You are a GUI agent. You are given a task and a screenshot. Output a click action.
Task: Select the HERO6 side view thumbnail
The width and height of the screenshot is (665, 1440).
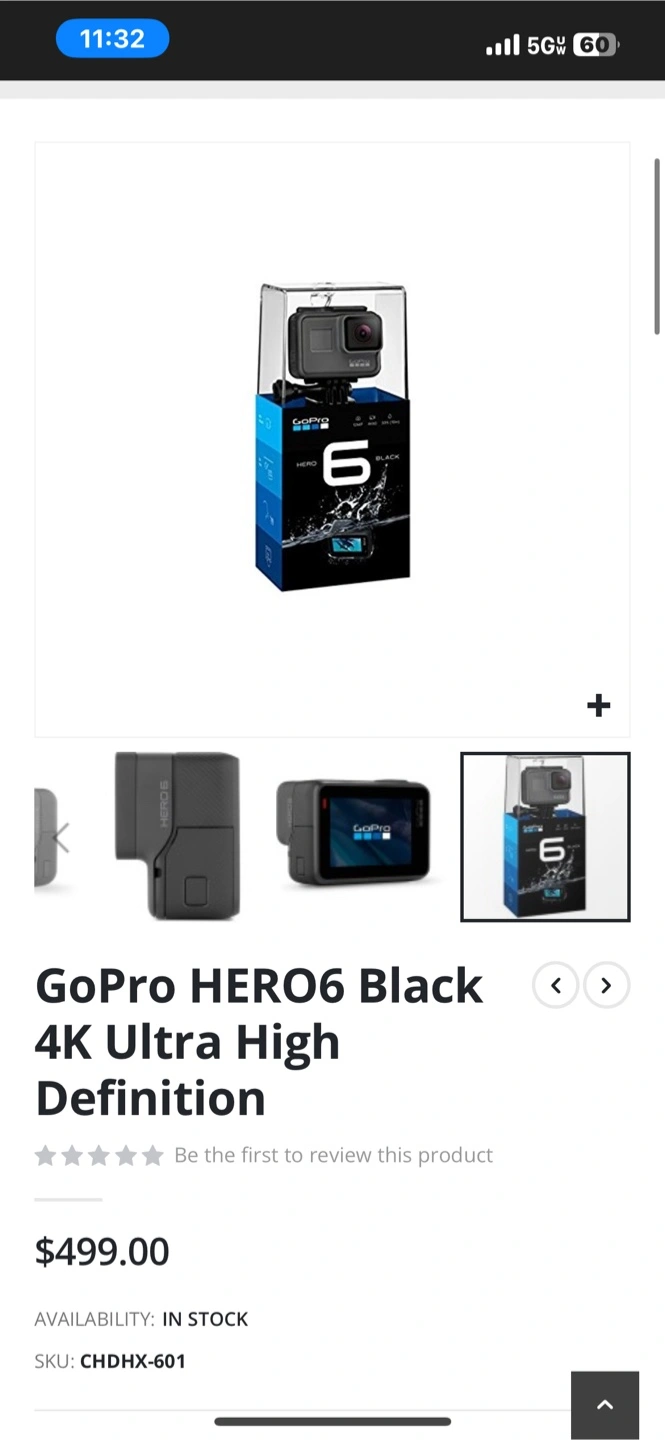click(x=178, y=836)
